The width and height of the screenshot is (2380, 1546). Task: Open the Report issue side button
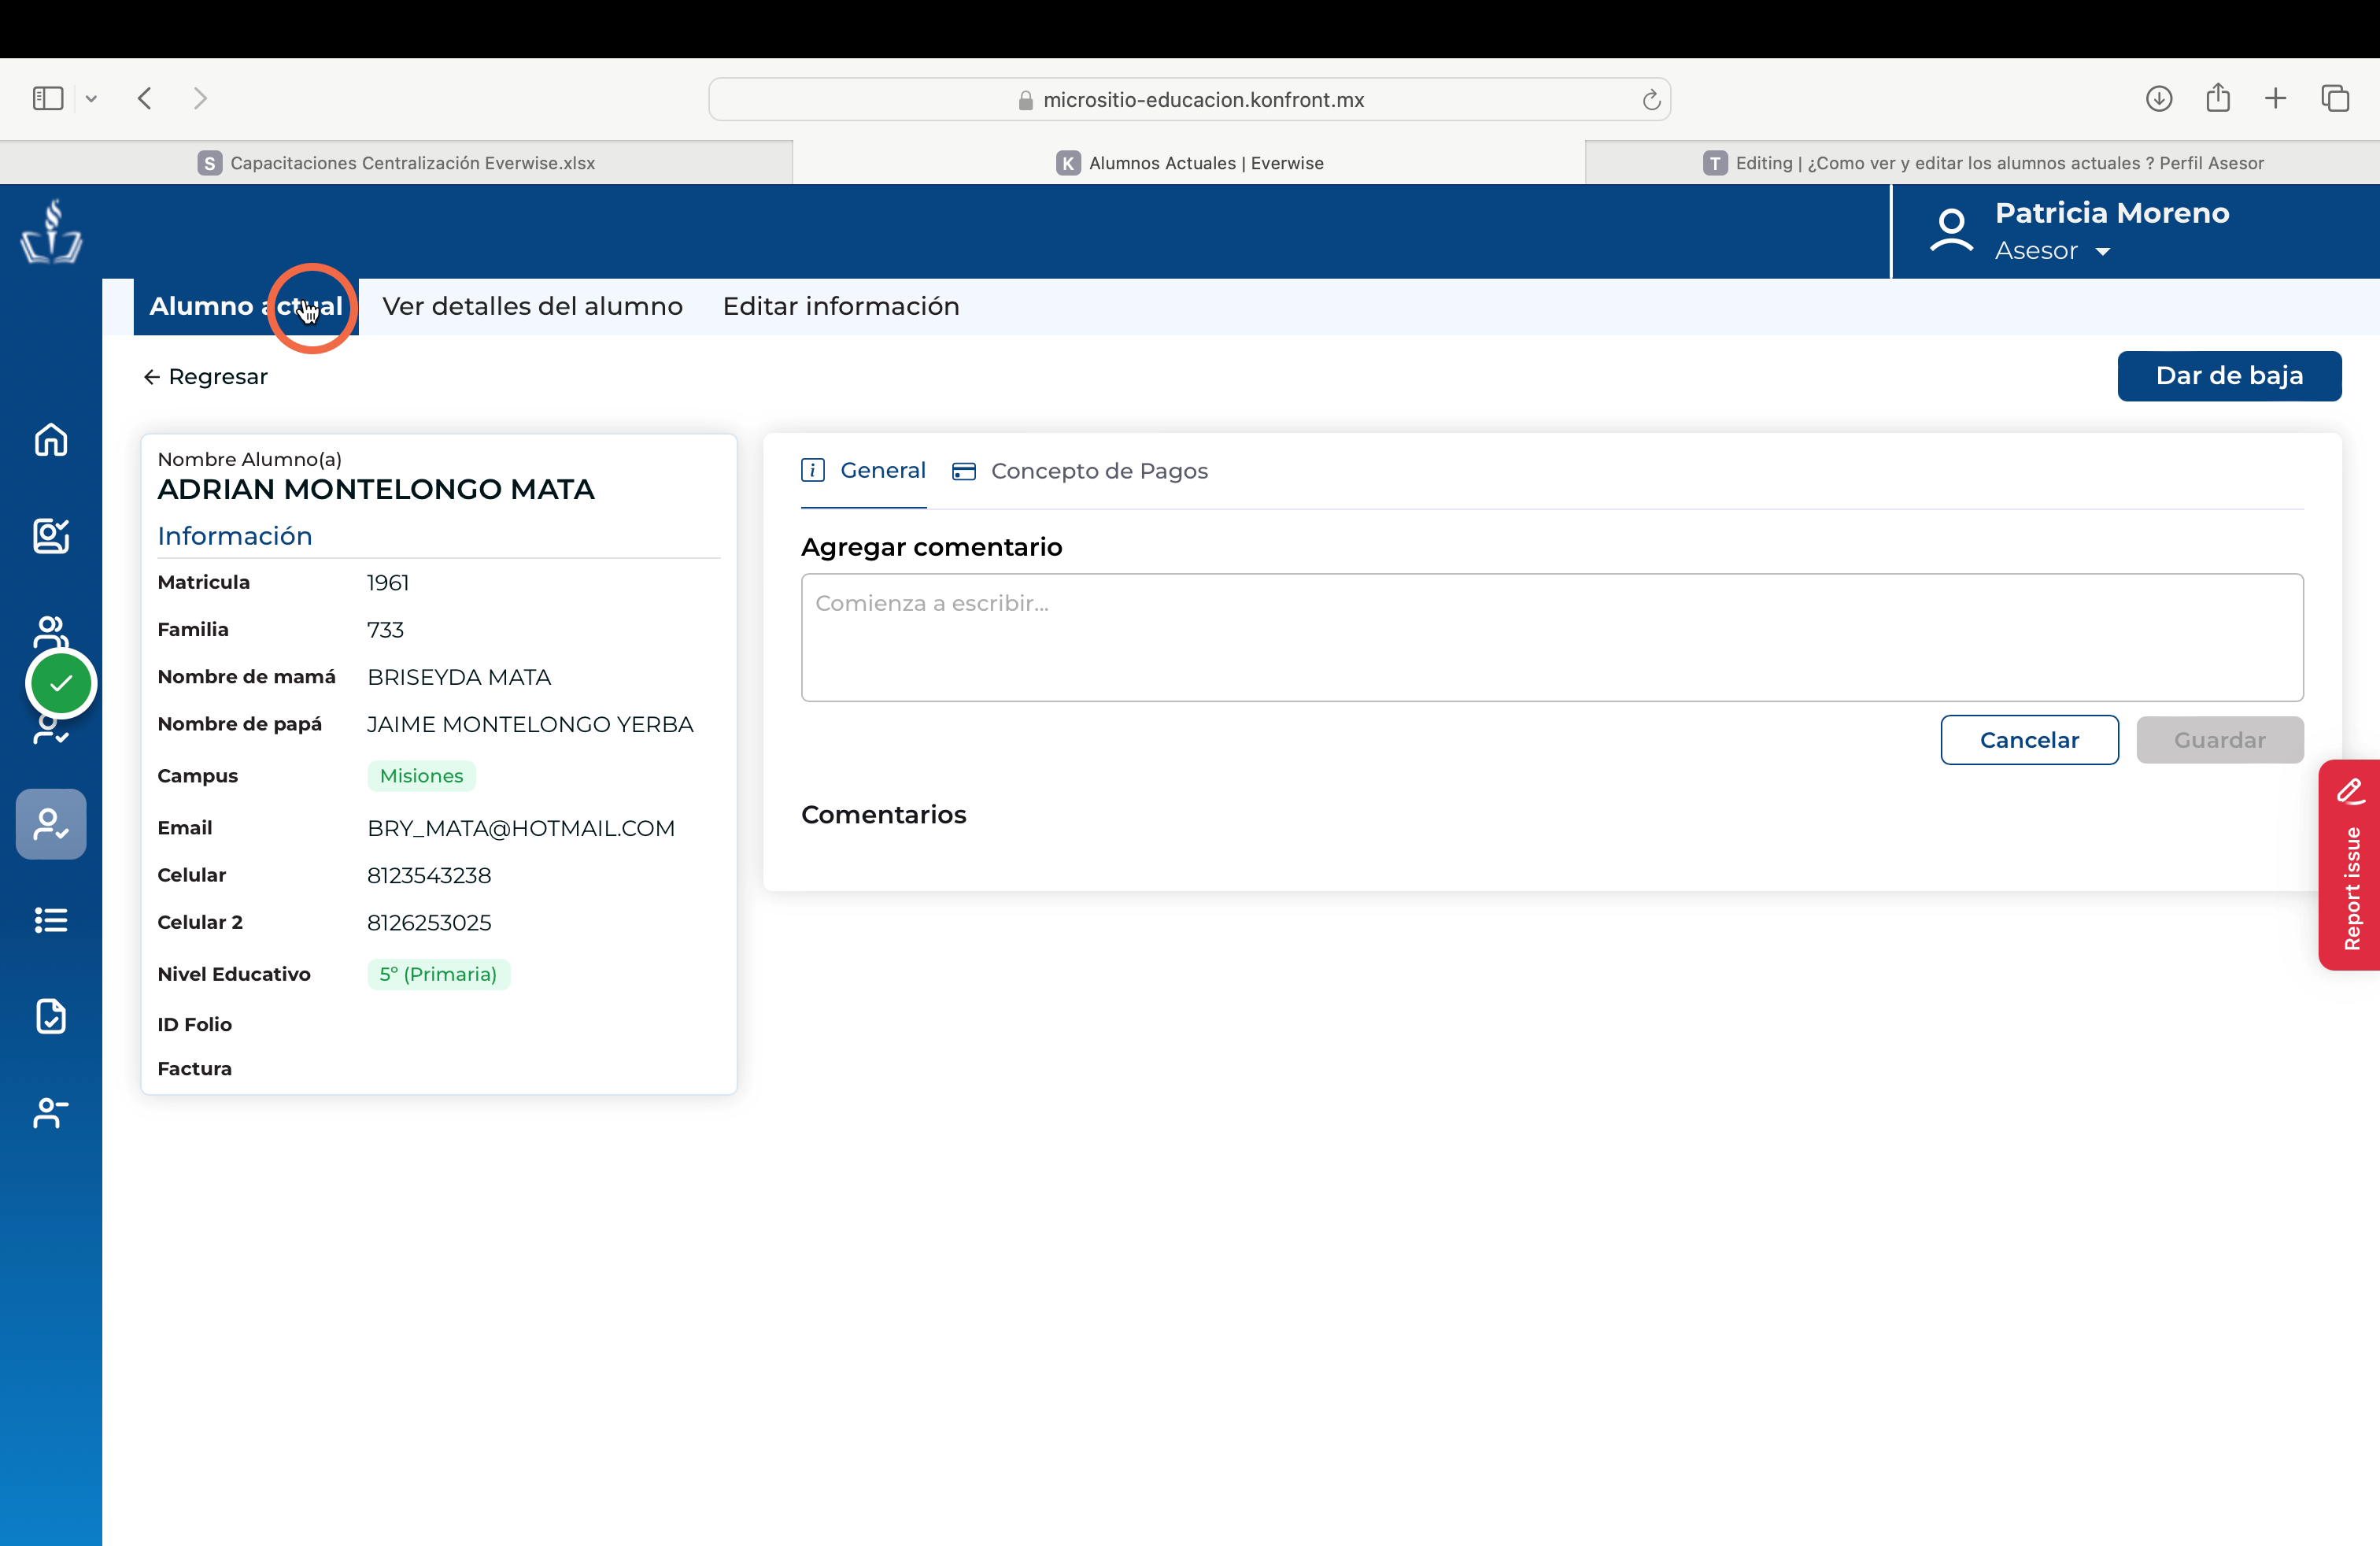(x=2350, y=865)
